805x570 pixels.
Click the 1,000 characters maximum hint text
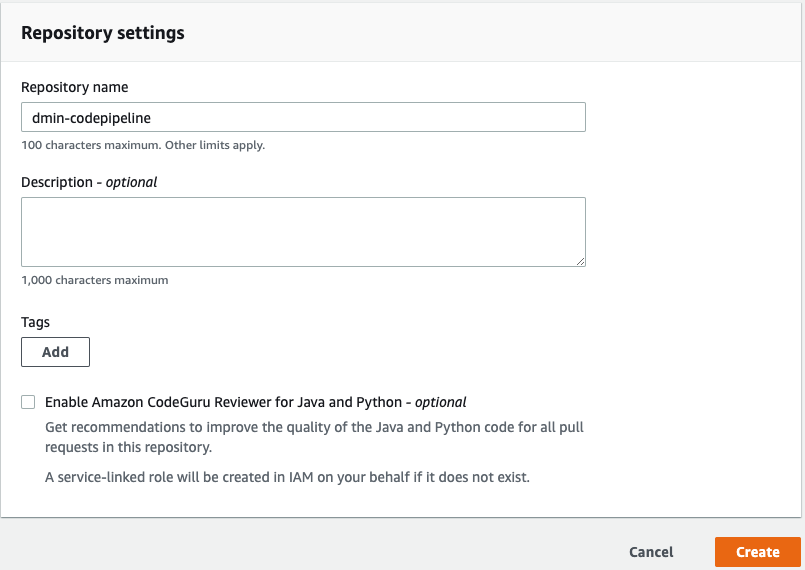pos(95,280)
